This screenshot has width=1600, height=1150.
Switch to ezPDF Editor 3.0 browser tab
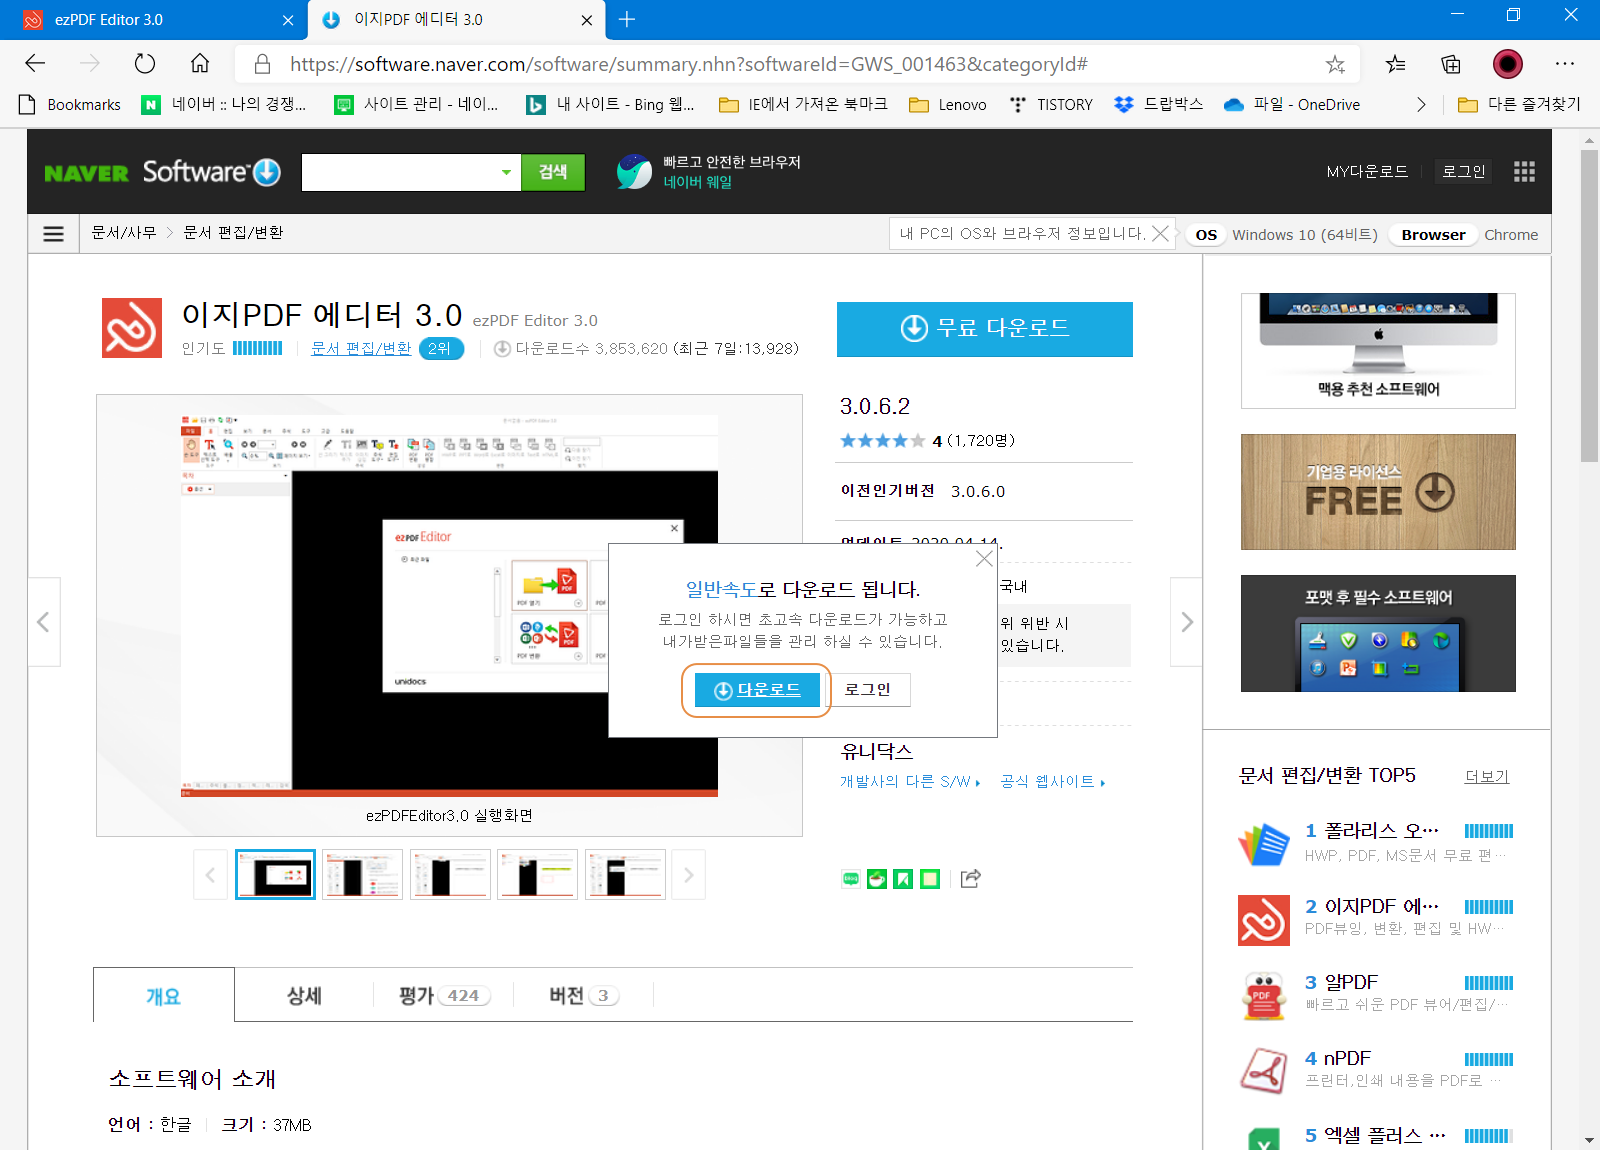click(153, 19)
